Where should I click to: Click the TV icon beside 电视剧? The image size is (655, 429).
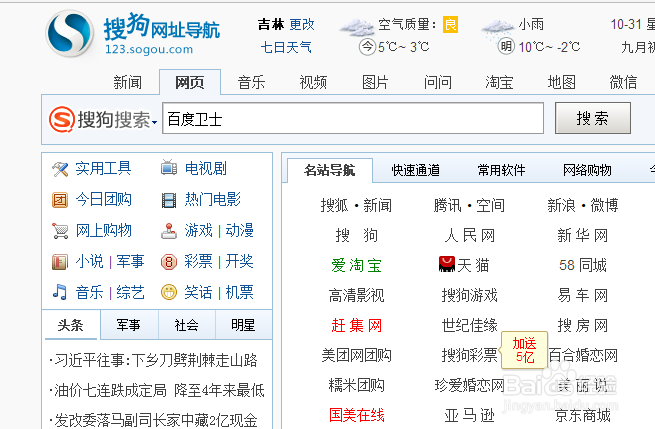click(169, 168)
